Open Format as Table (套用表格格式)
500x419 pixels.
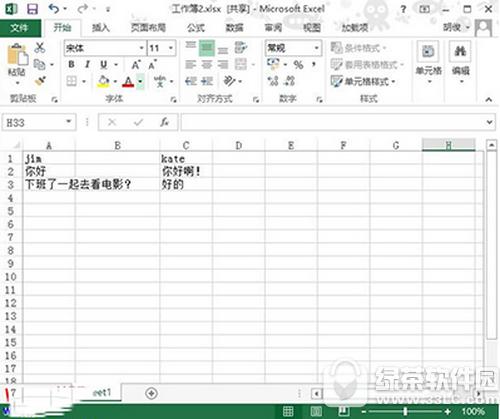coord(367,64)
